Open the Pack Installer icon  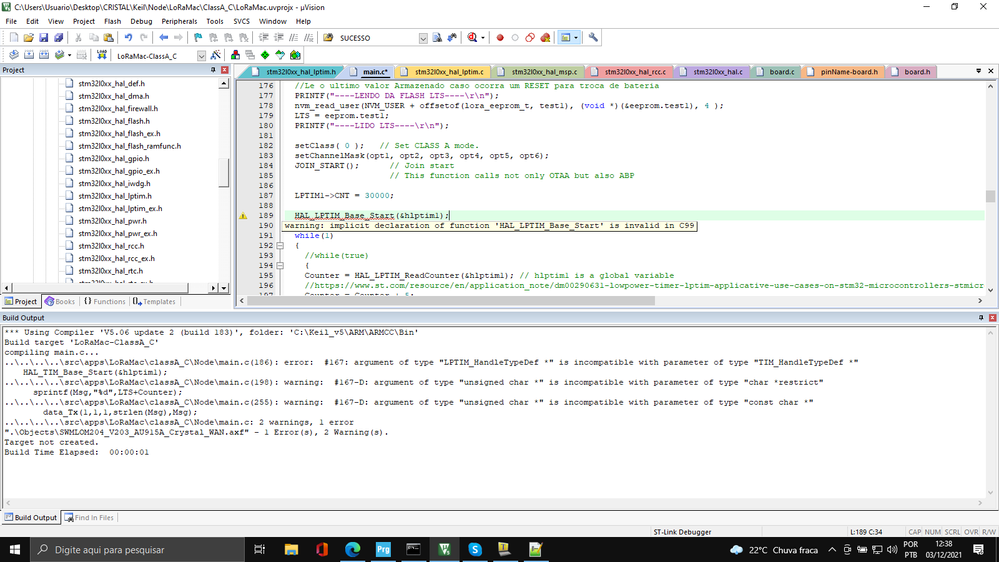[295, 55]
